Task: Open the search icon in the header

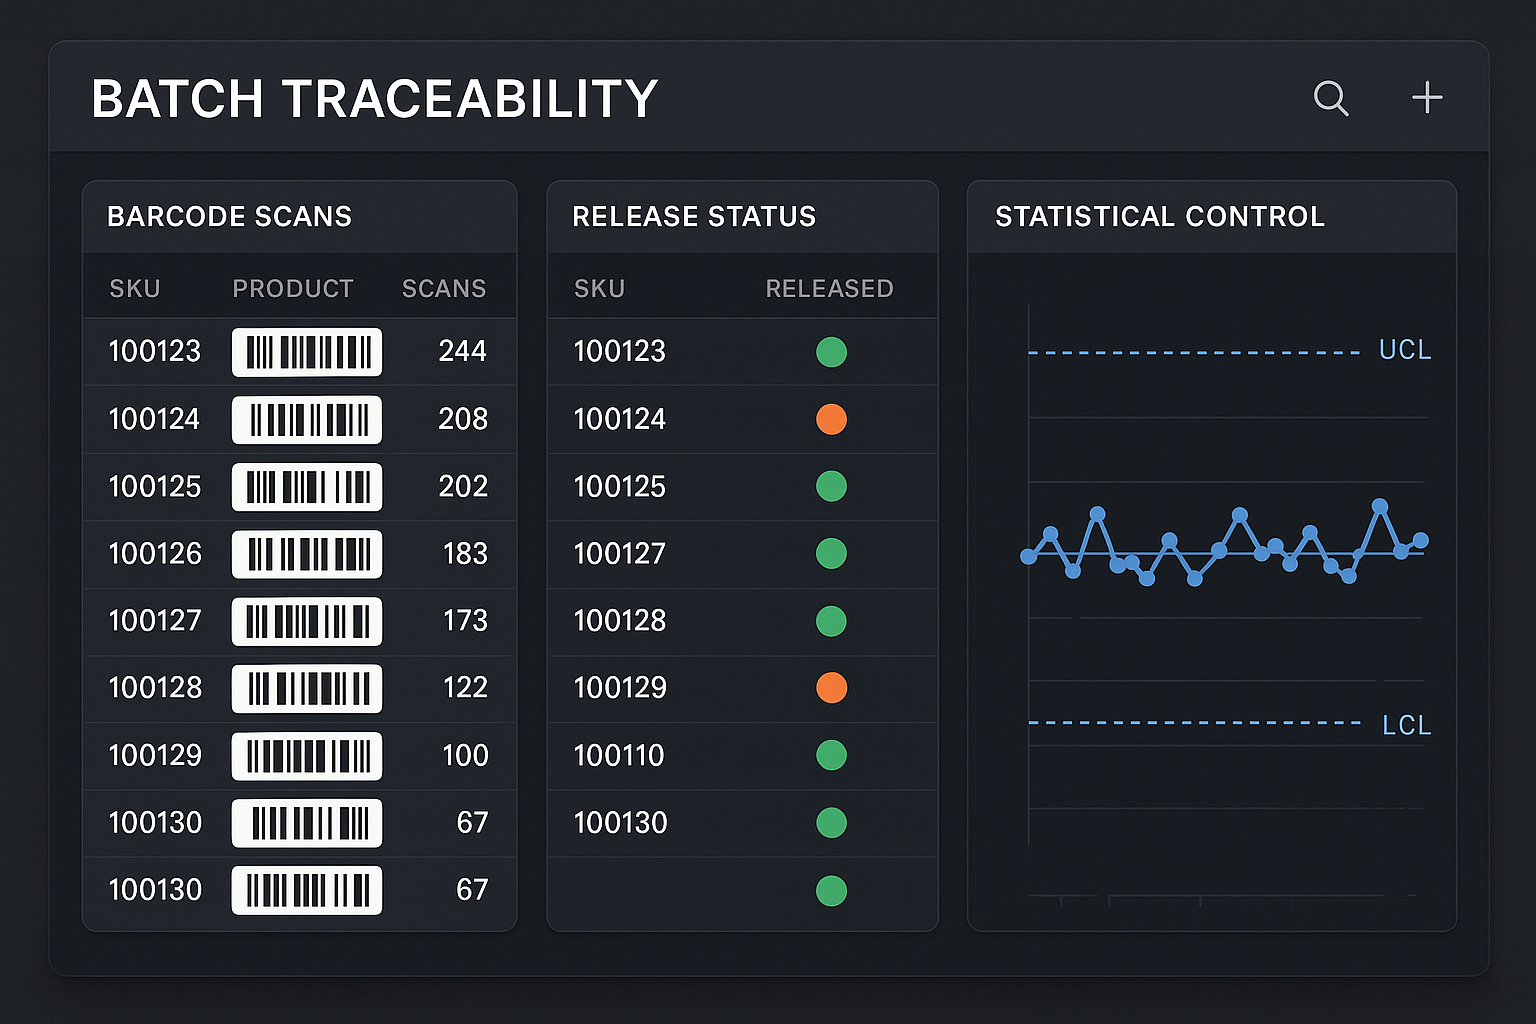Action: (x=1331, y=98)
